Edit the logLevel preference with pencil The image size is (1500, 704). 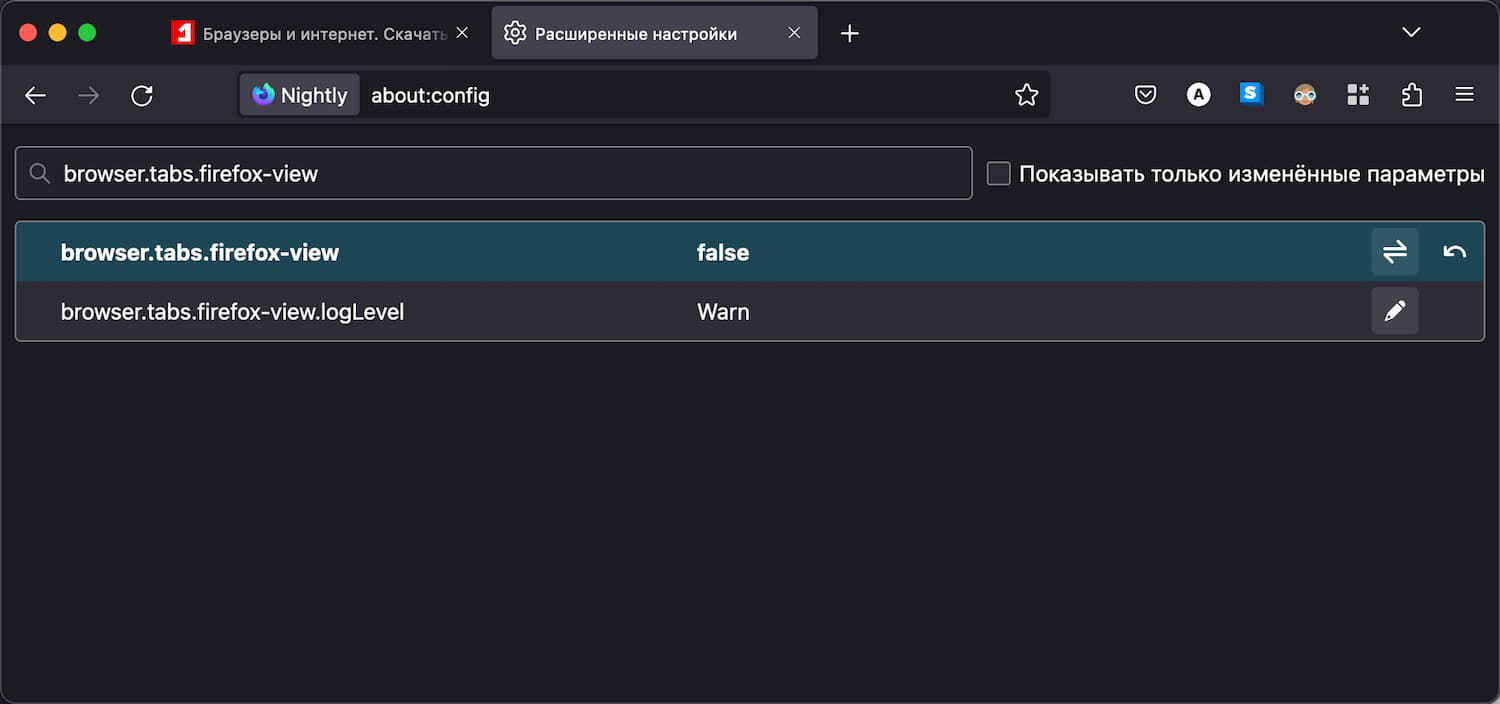1394,311
